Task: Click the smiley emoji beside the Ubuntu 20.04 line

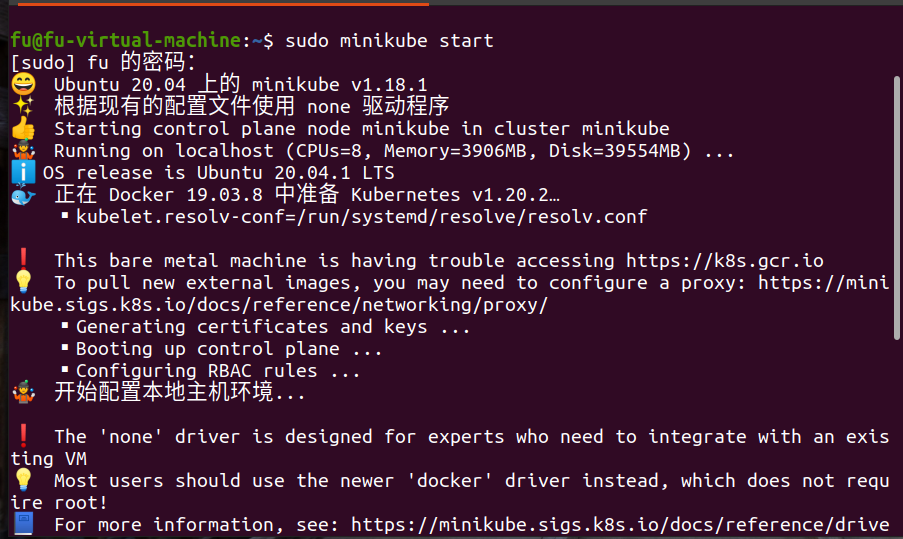Action: (x=22, y=85)
